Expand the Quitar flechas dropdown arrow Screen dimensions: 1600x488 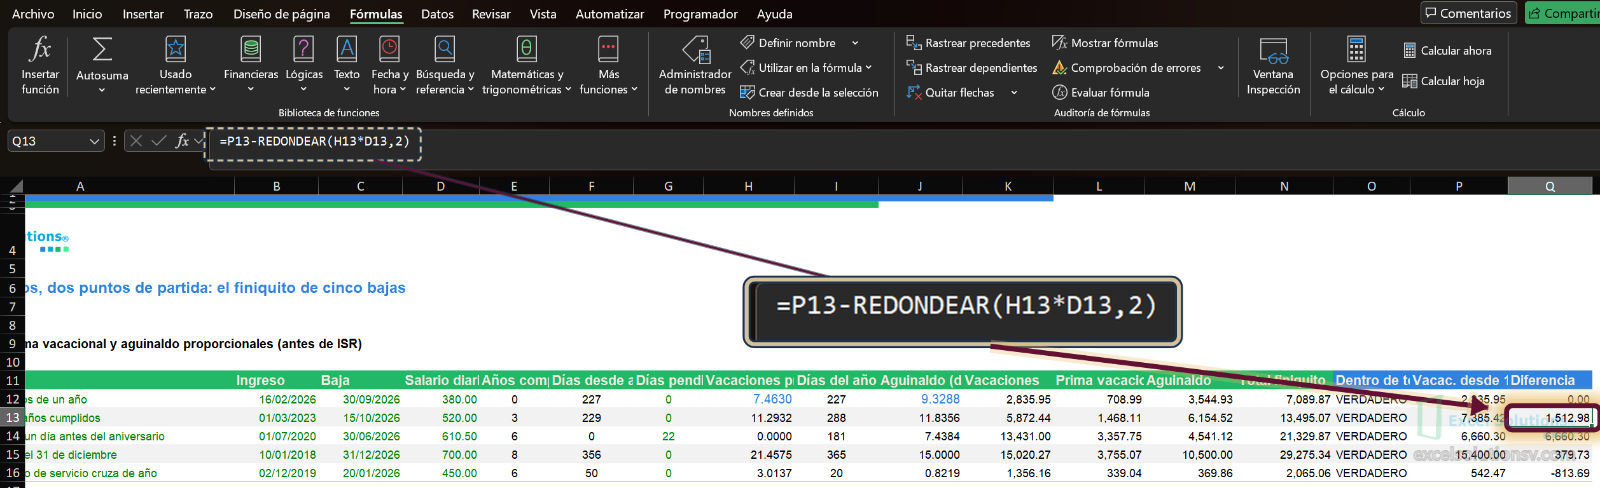click(x=1014, y=93)
